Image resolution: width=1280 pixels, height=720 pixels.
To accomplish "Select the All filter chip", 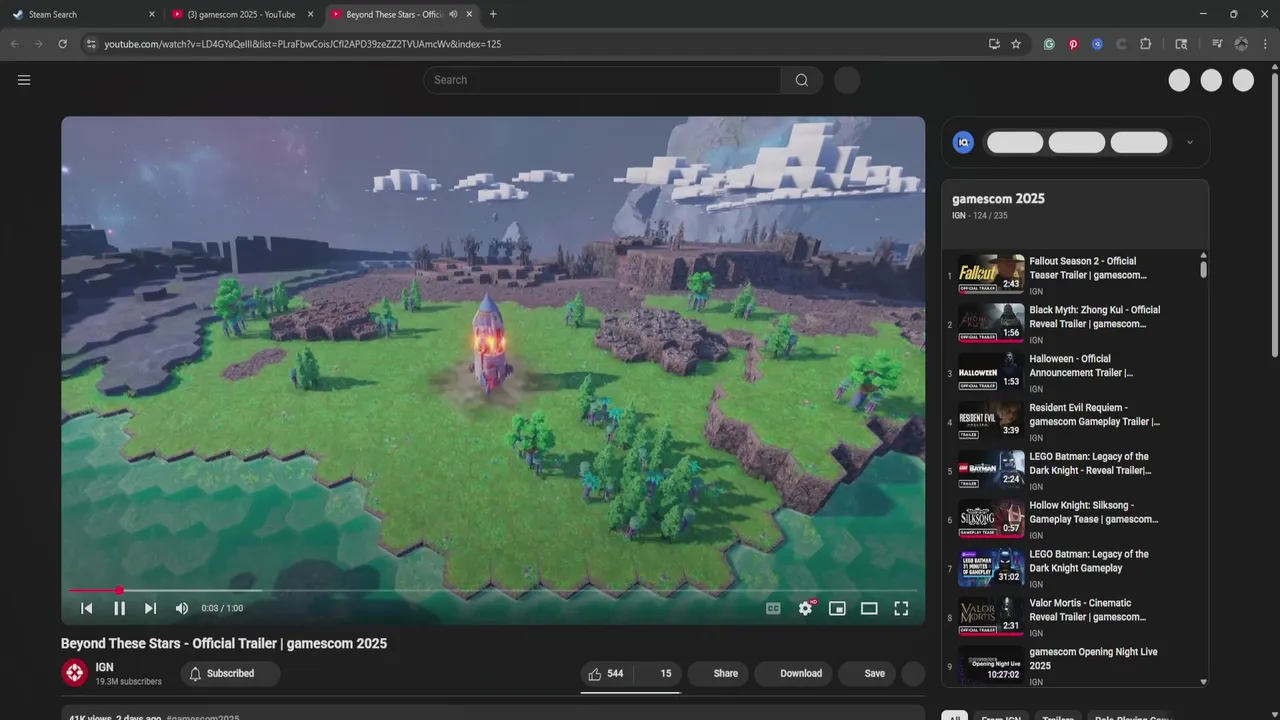I will tap(955, 716).
